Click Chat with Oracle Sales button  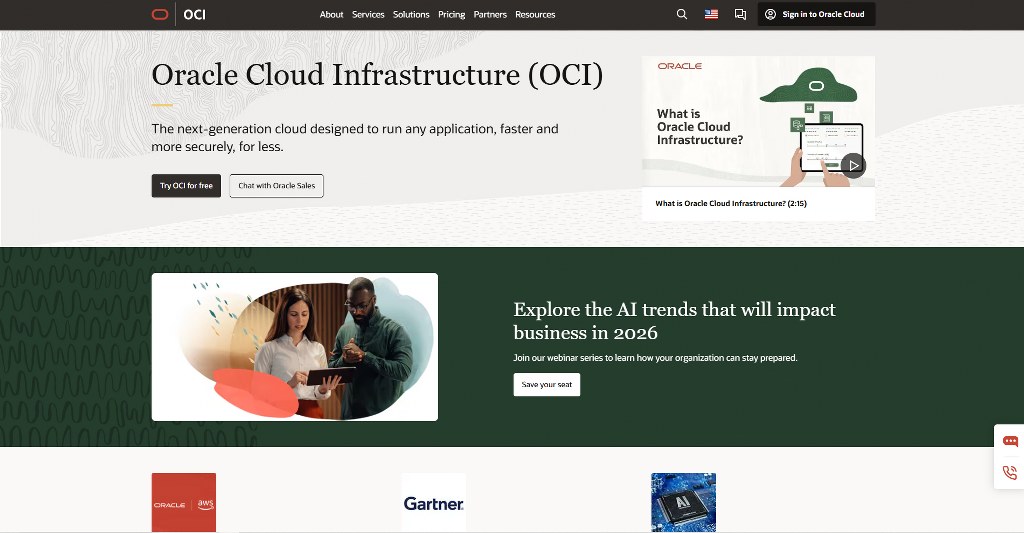coord(276,186)
